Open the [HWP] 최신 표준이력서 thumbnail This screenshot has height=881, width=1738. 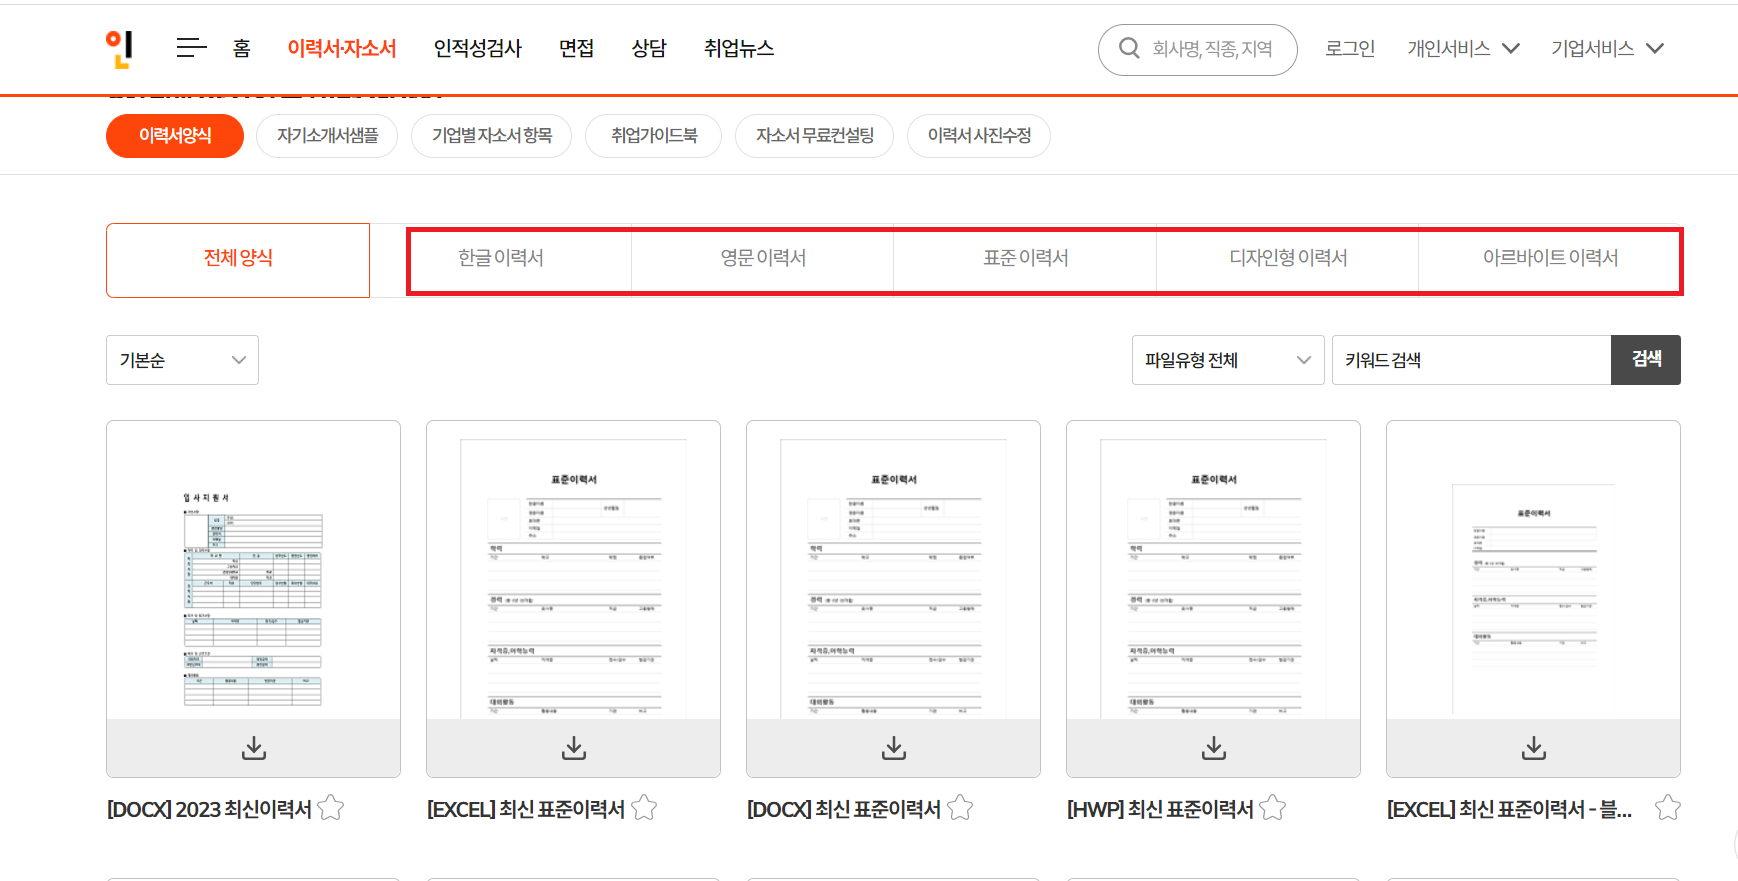(1213, 570)
